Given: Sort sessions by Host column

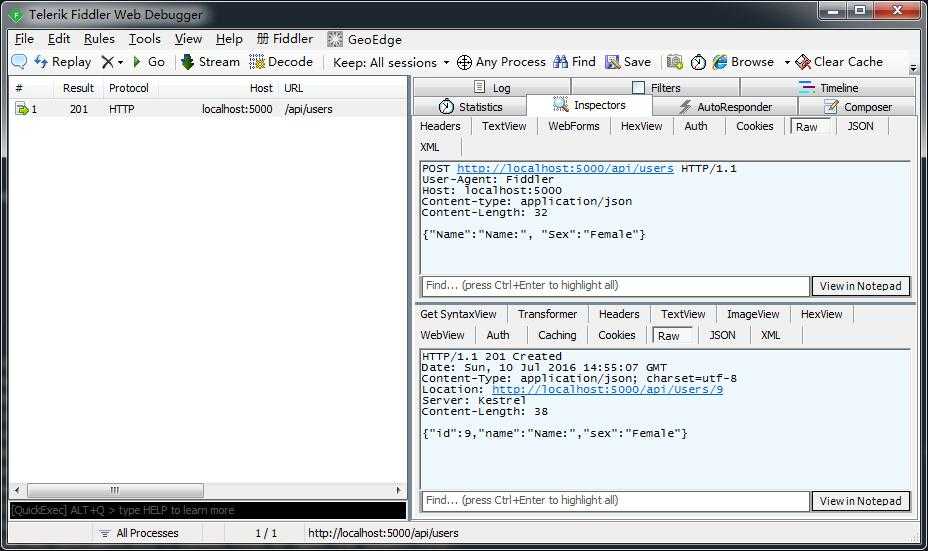Looking at the screenshot, I should pyautogui.click(x=260, y=88).
